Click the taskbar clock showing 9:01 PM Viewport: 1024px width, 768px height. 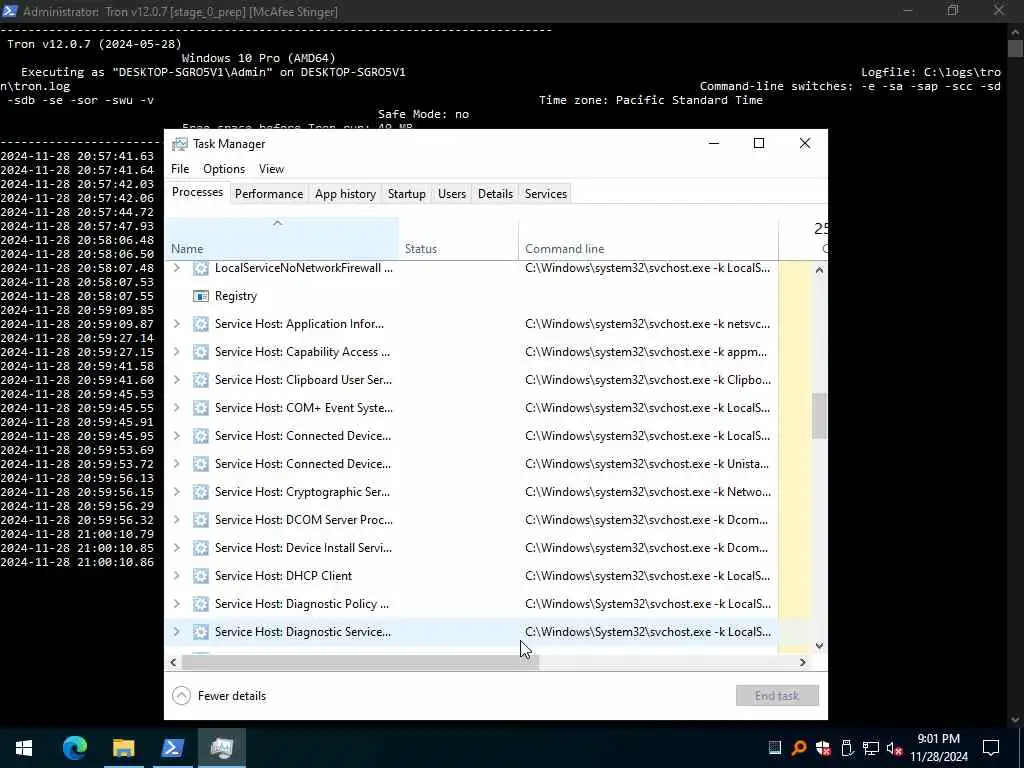click(939, 748)
